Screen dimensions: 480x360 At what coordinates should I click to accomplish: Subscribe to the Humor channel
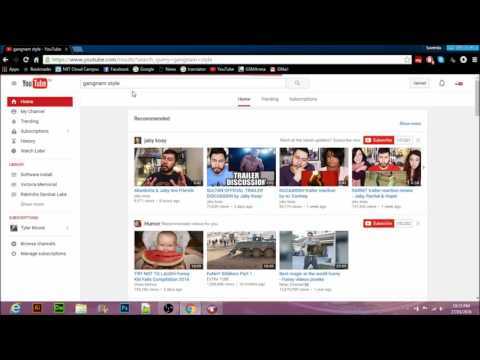click(x=379, y=223)
